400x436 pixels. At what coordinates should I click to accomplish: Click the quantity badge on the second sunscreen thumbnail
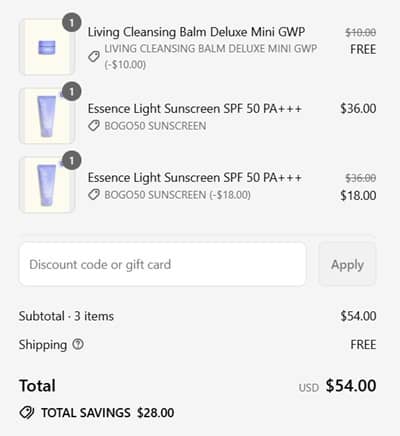pos(72,161)
